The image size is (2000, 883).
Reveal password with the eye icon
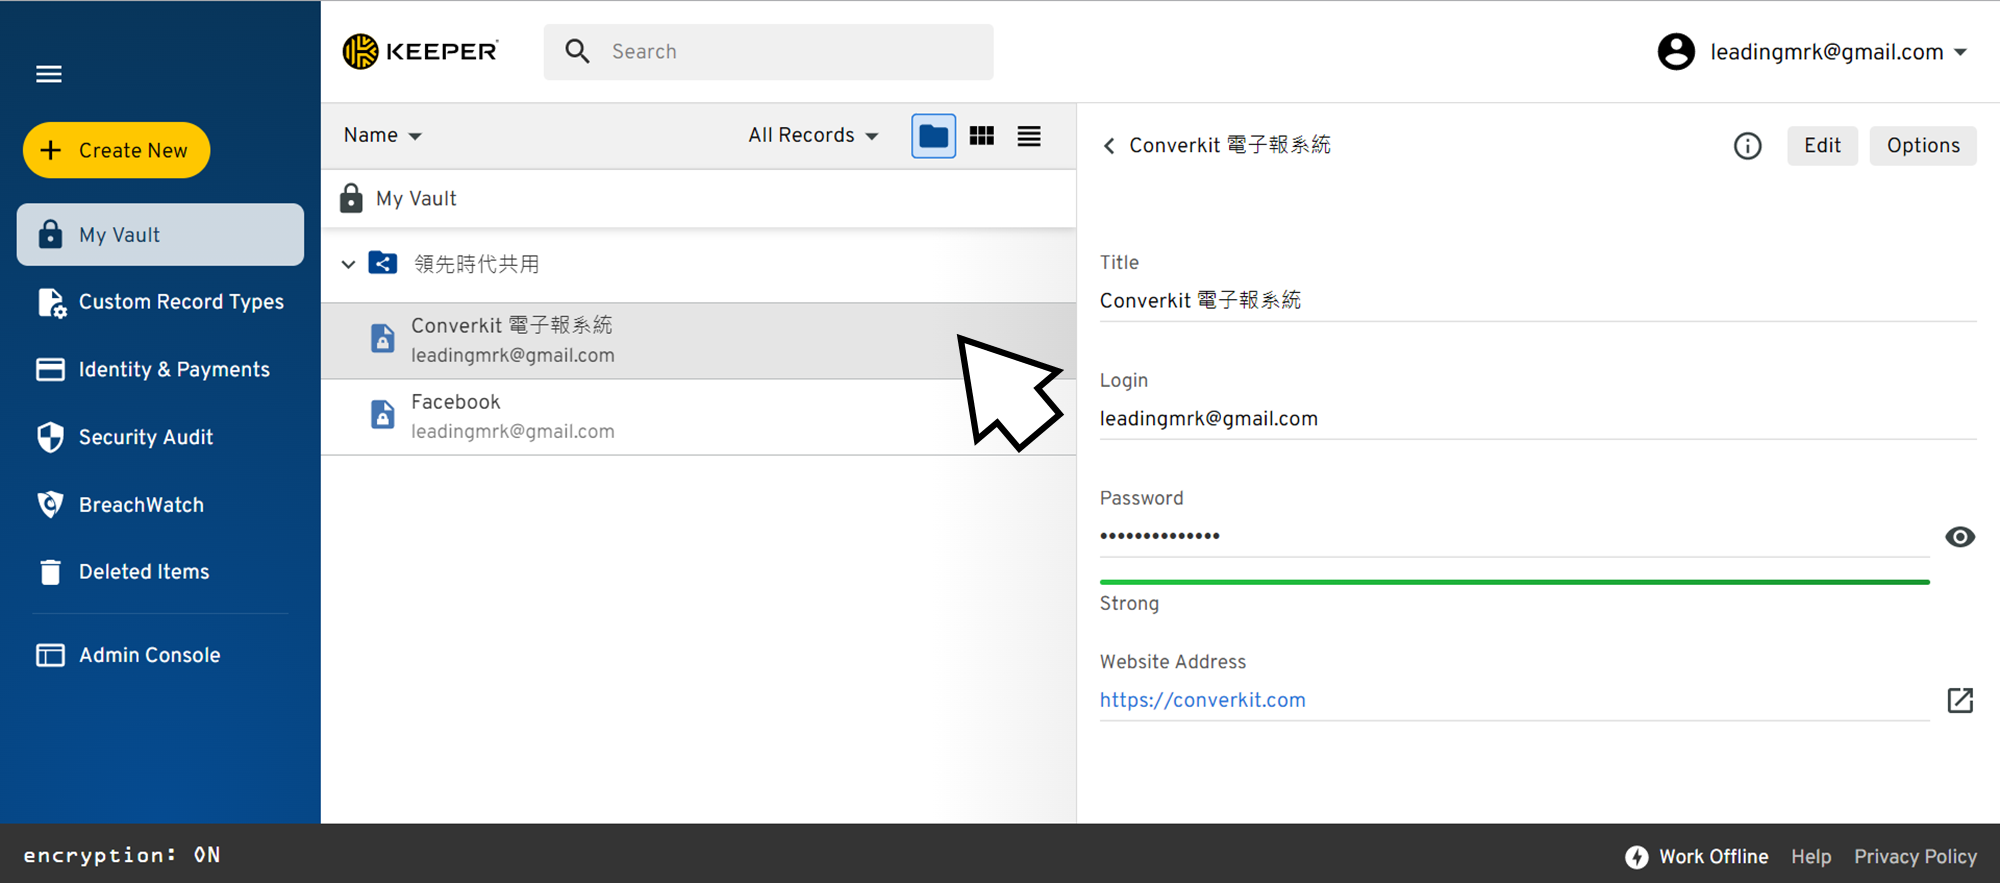click(x=1960, y=537)
